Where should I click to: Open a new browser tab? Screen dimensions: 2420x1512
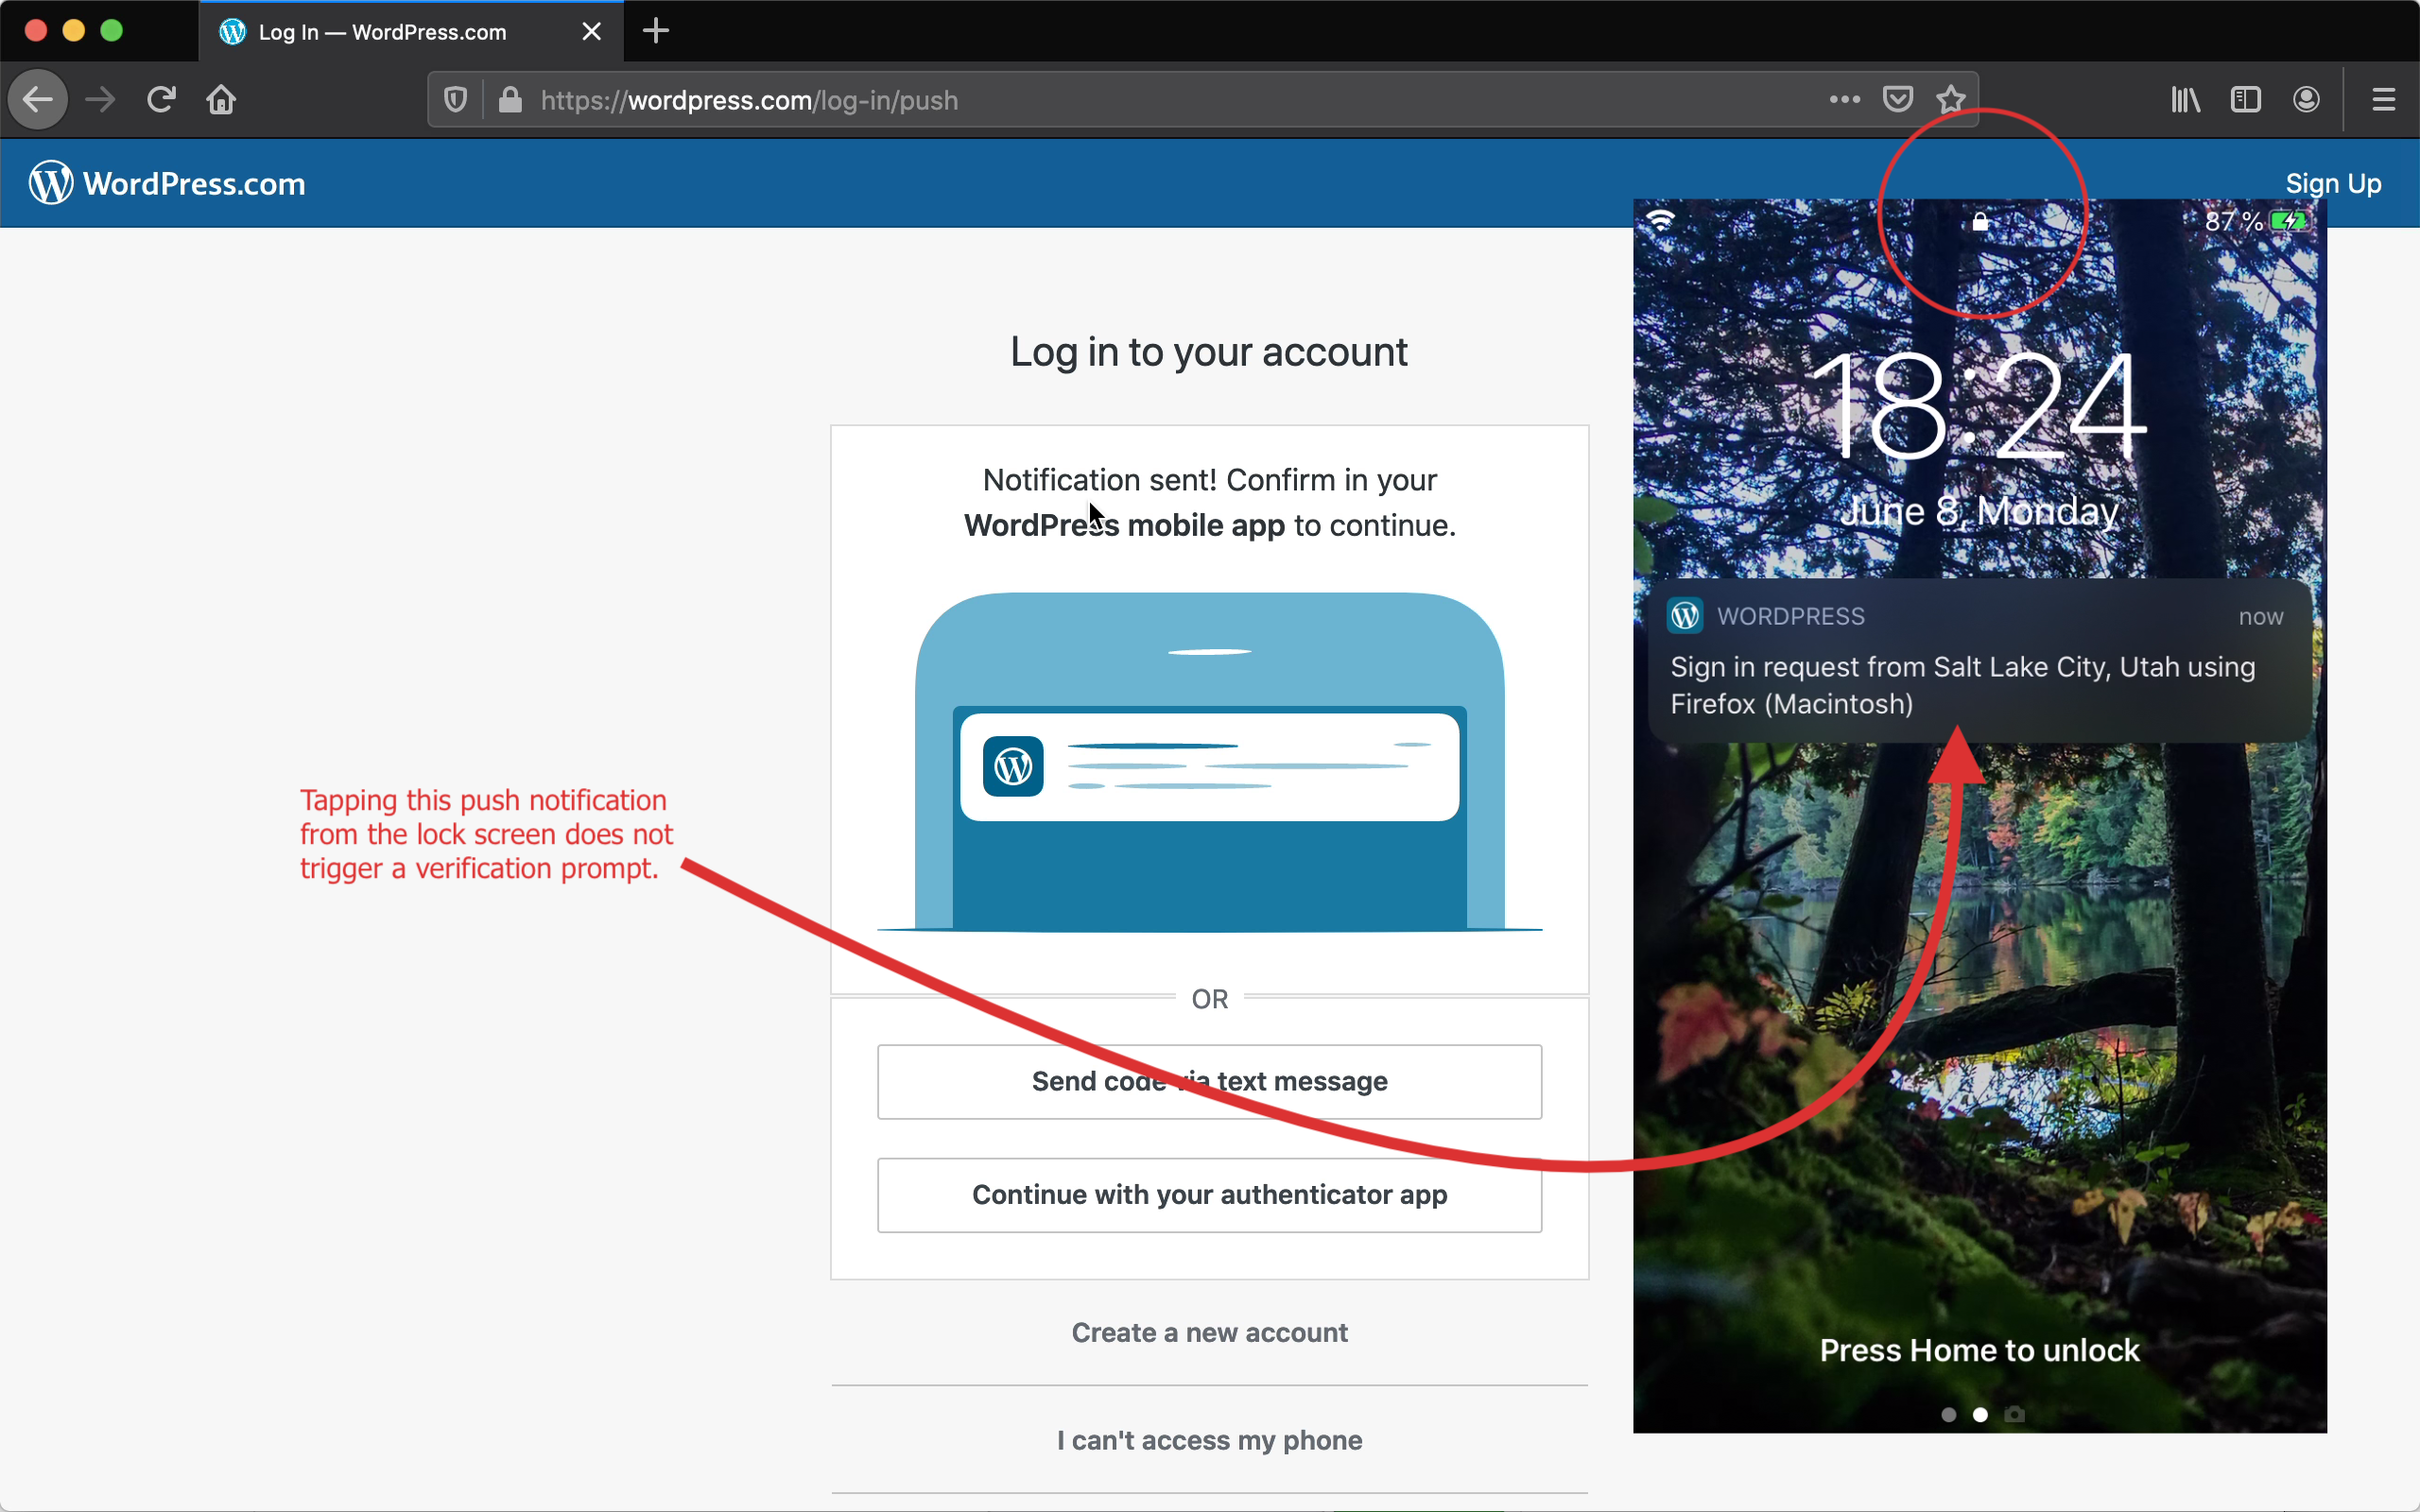pyautogui.click(x=656, y=31)
